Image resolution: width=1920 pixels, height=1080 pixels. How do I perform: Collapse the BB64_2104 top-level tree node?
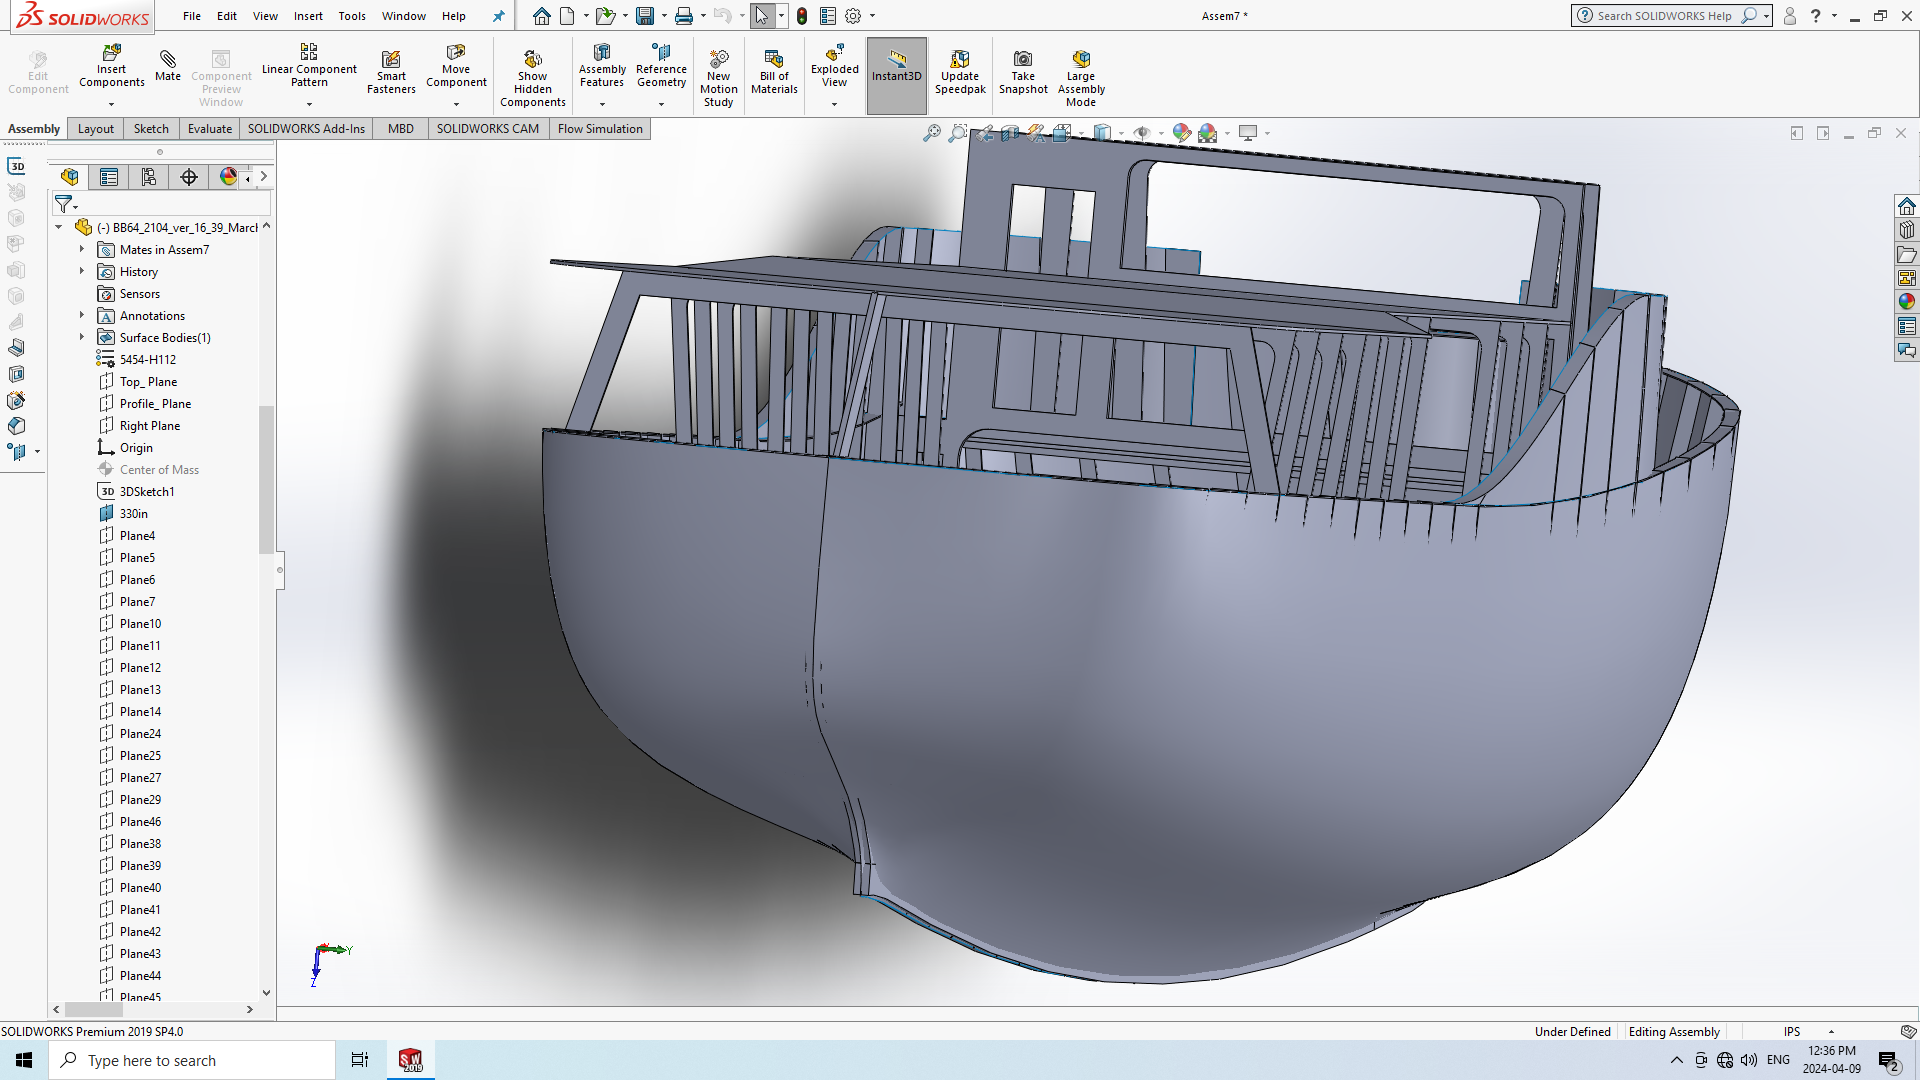59,228
